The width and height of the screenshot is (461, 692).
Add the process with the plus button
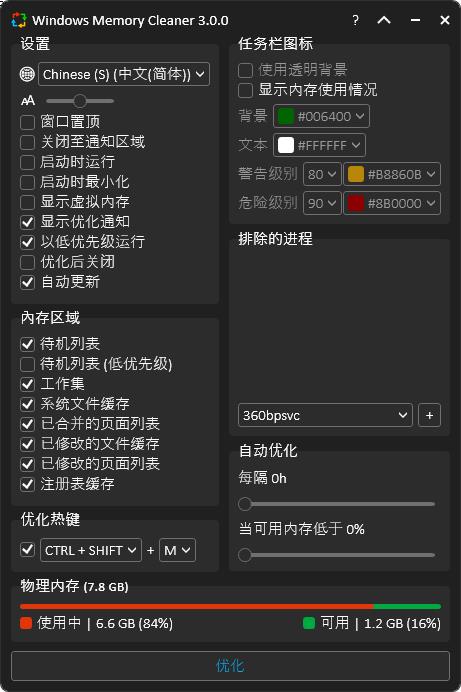click(429, 415)
